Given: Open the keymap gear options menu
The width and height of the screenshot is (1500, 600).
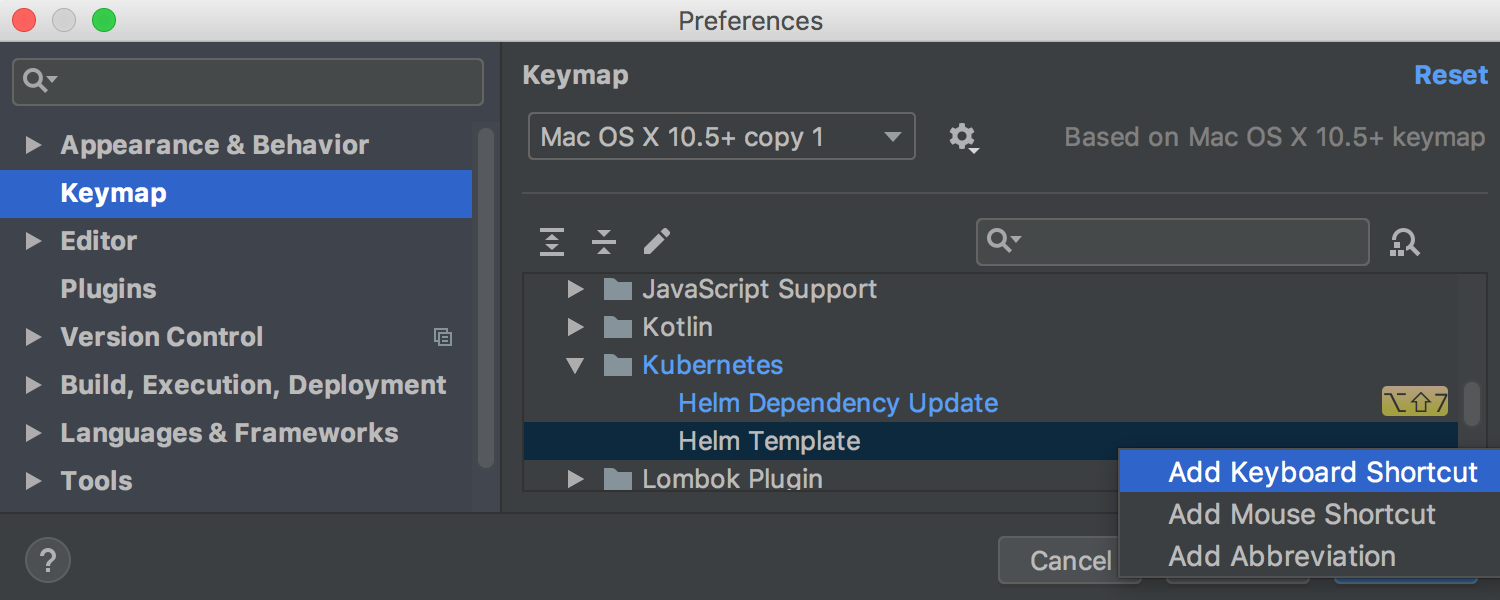Looking at the screenshot, I should pos(964,137).
